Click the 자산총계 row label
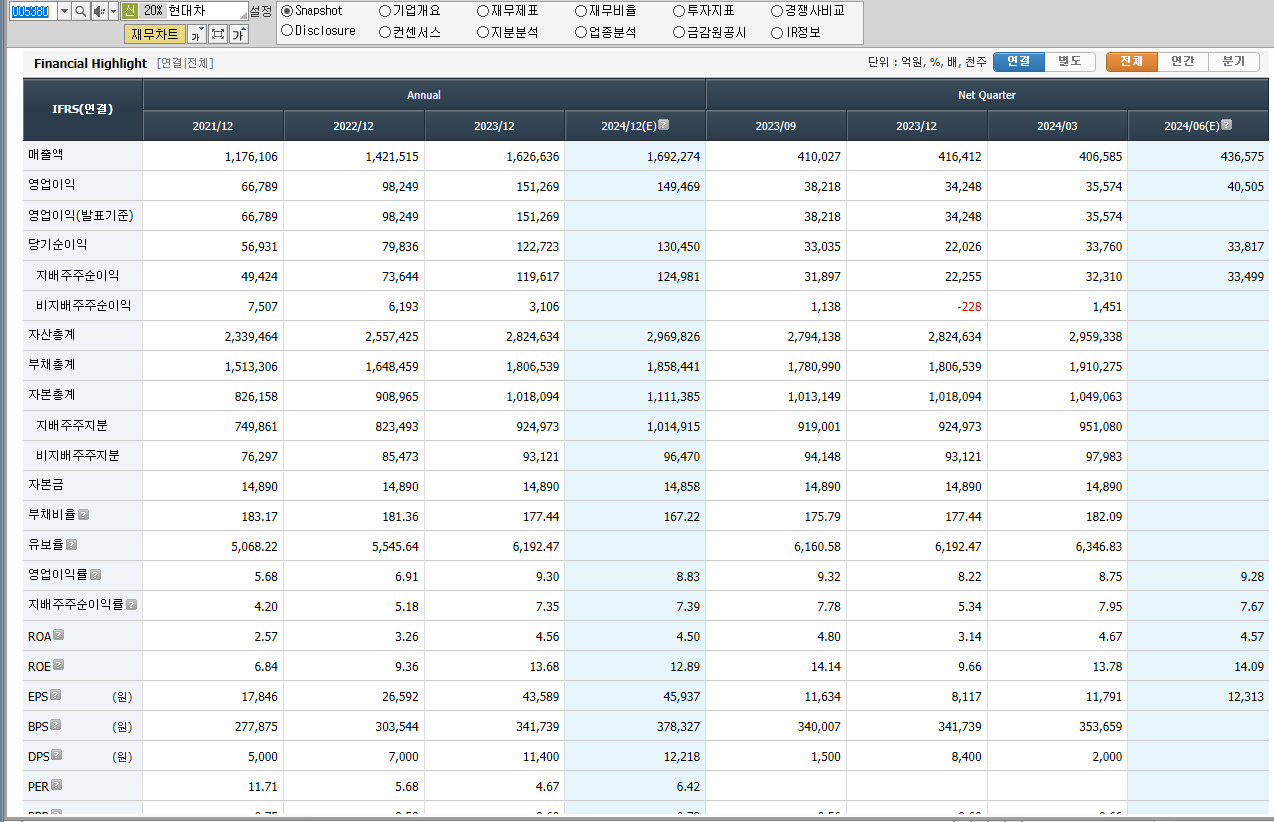Viewport: 1274px width, 822px height. (52, 335)
